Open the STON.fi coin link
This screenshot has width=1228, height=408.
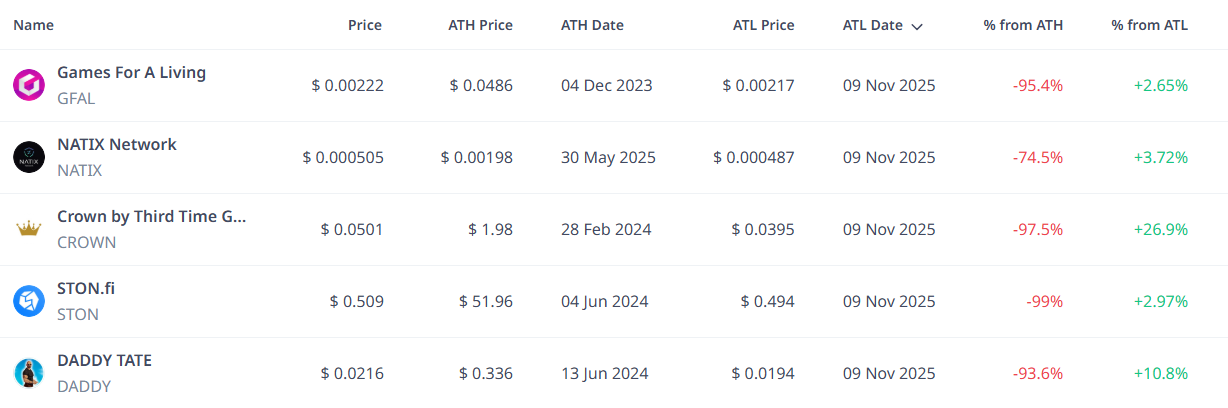pyautogui.click(x=86, y=288)
